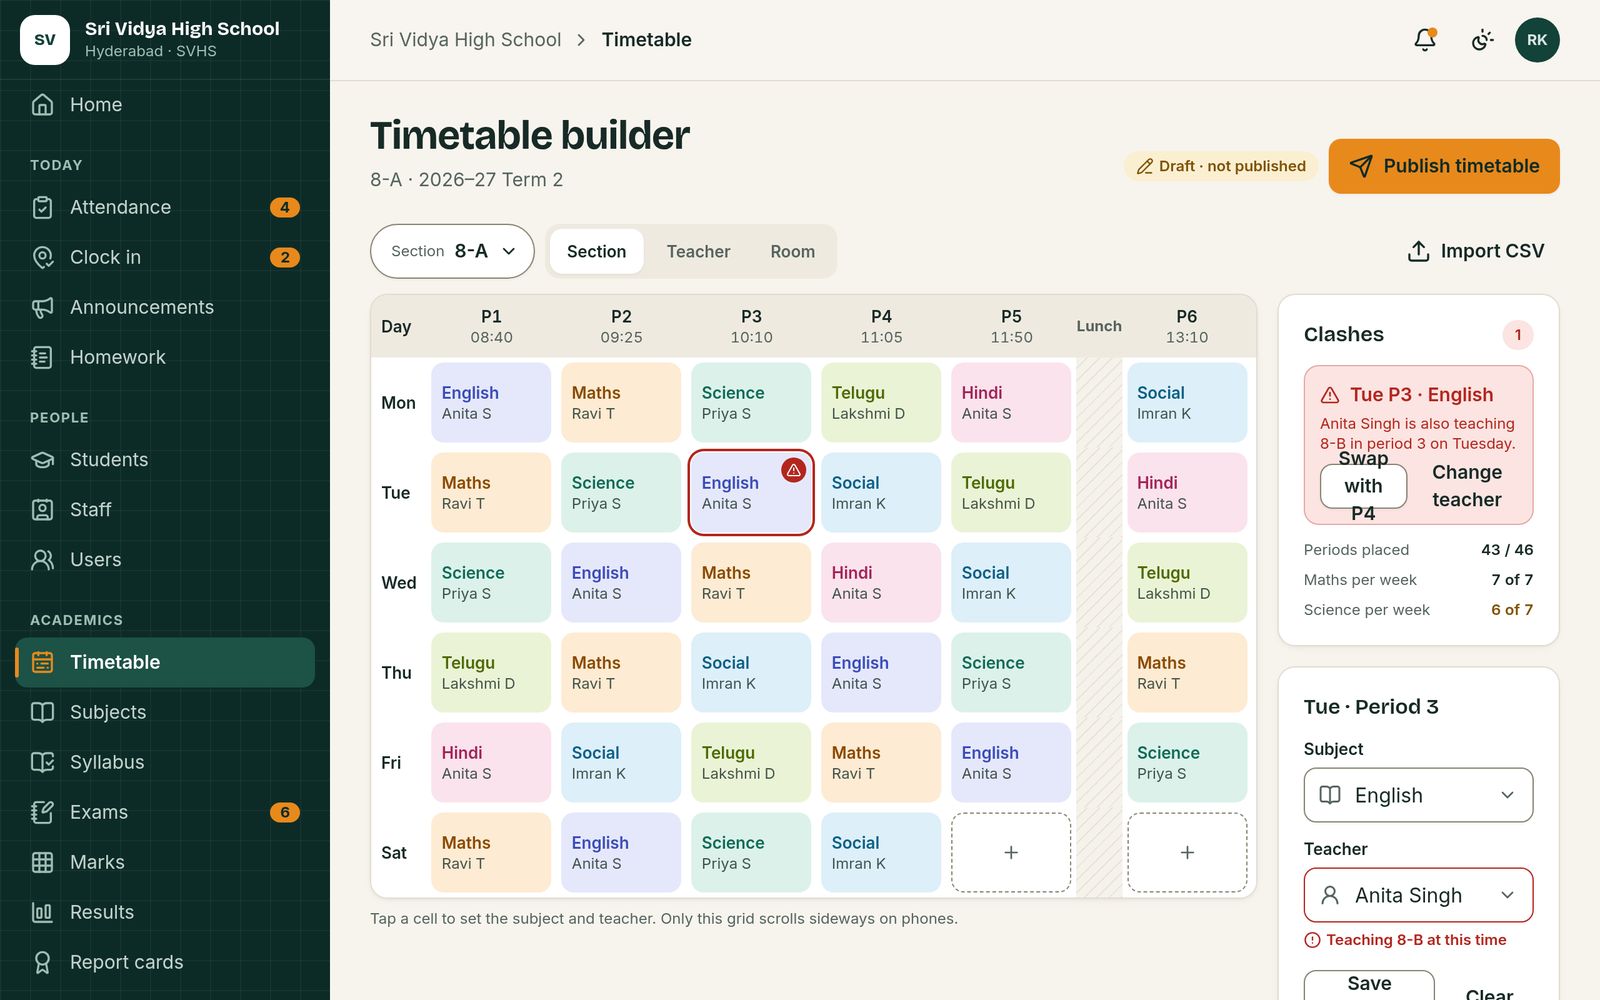Click Change teacher link

(1467, 486)
